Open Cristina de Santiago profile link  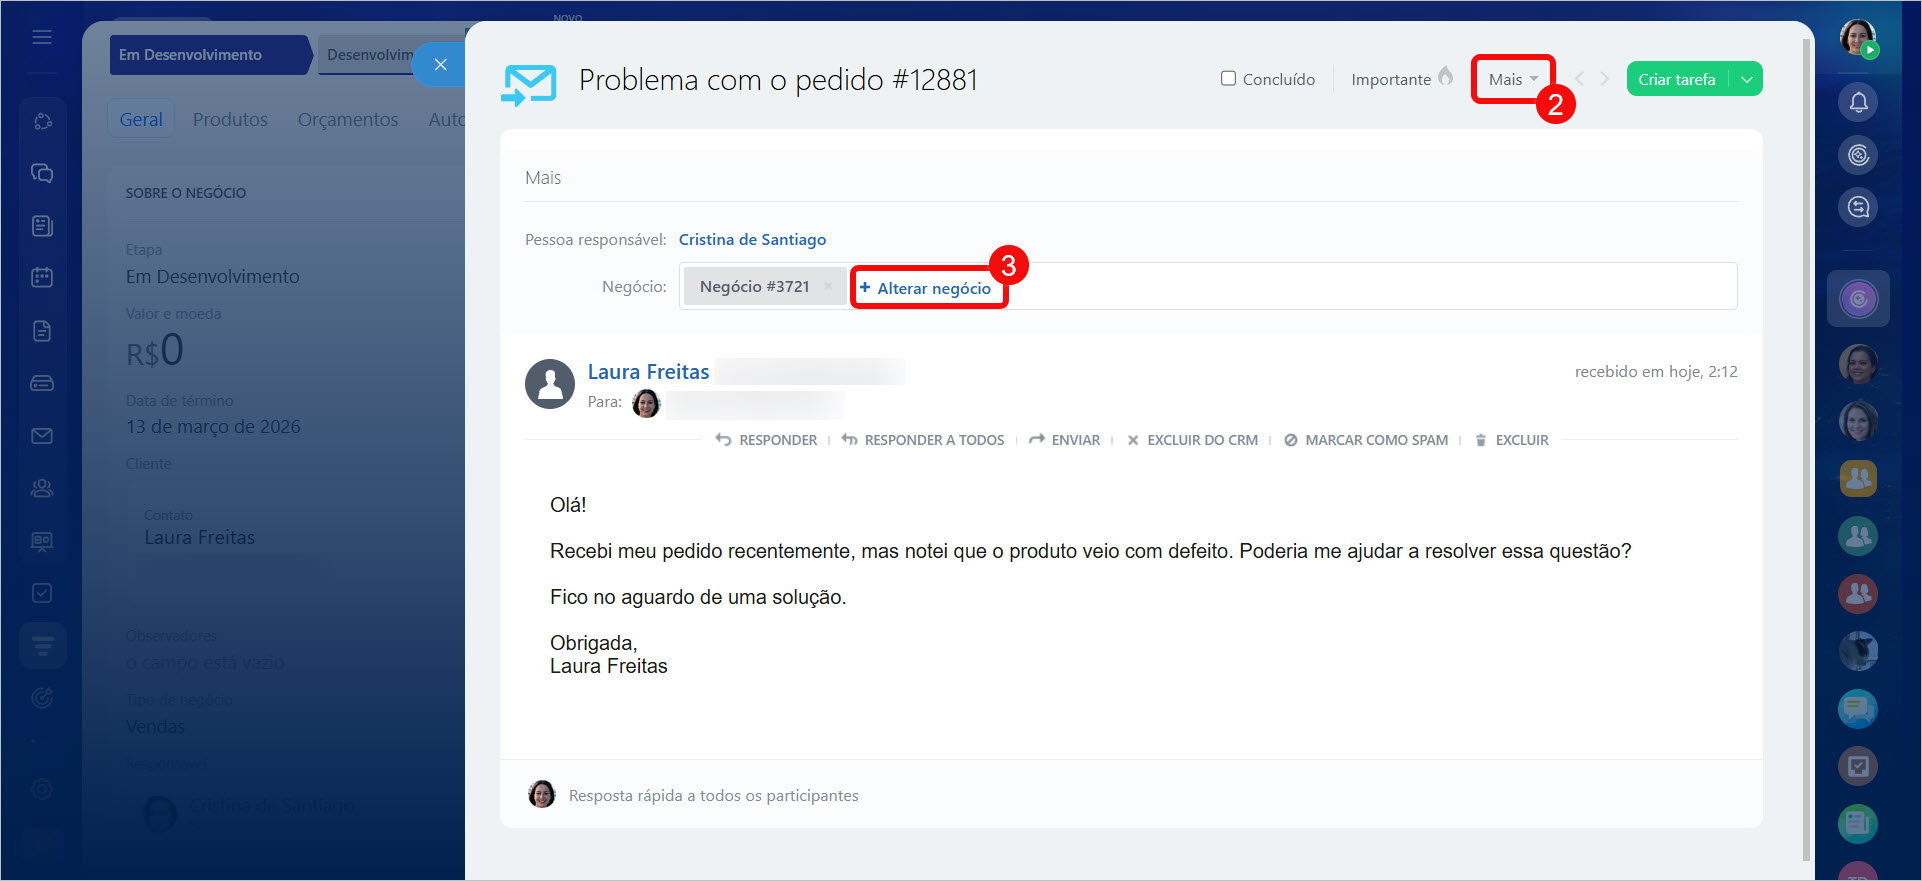752,240
